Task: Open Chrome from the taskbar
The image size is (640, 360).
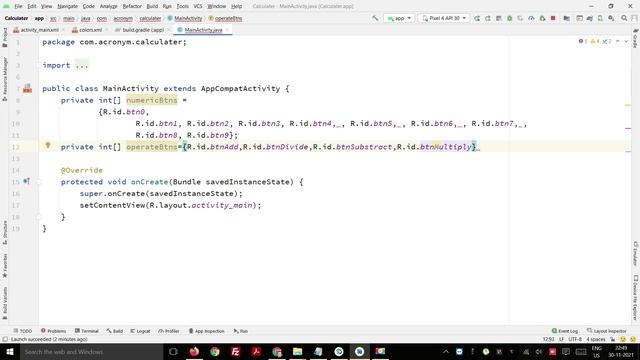Action: click(215, 351)
